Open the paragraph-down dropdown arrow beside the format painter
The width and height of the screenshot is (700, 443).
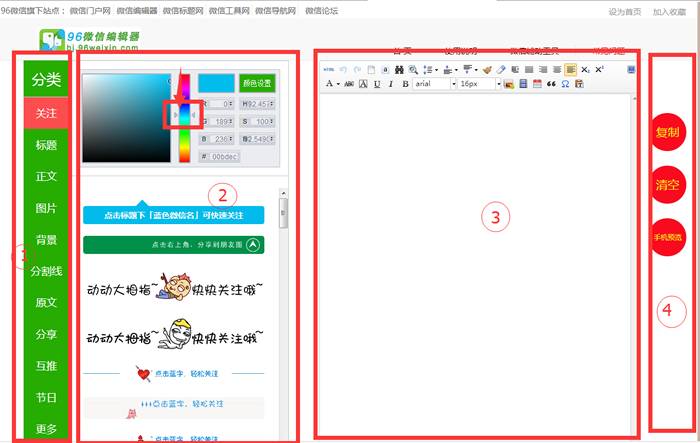[x=476, y=70]
